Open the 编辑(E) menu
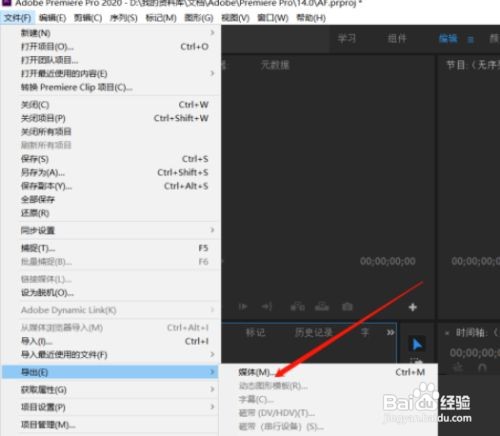The width and height of the screenshot is (500, 436). pos(52,18)
